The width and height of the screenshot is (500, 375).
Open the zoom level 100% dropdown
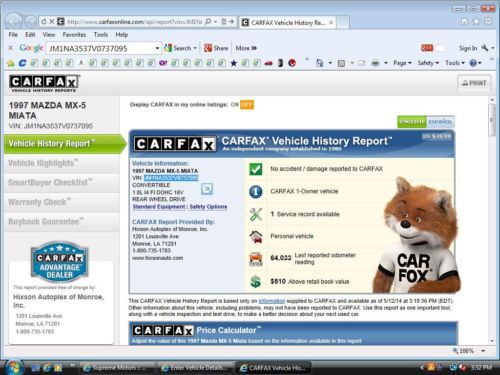[x=483, y=351]
